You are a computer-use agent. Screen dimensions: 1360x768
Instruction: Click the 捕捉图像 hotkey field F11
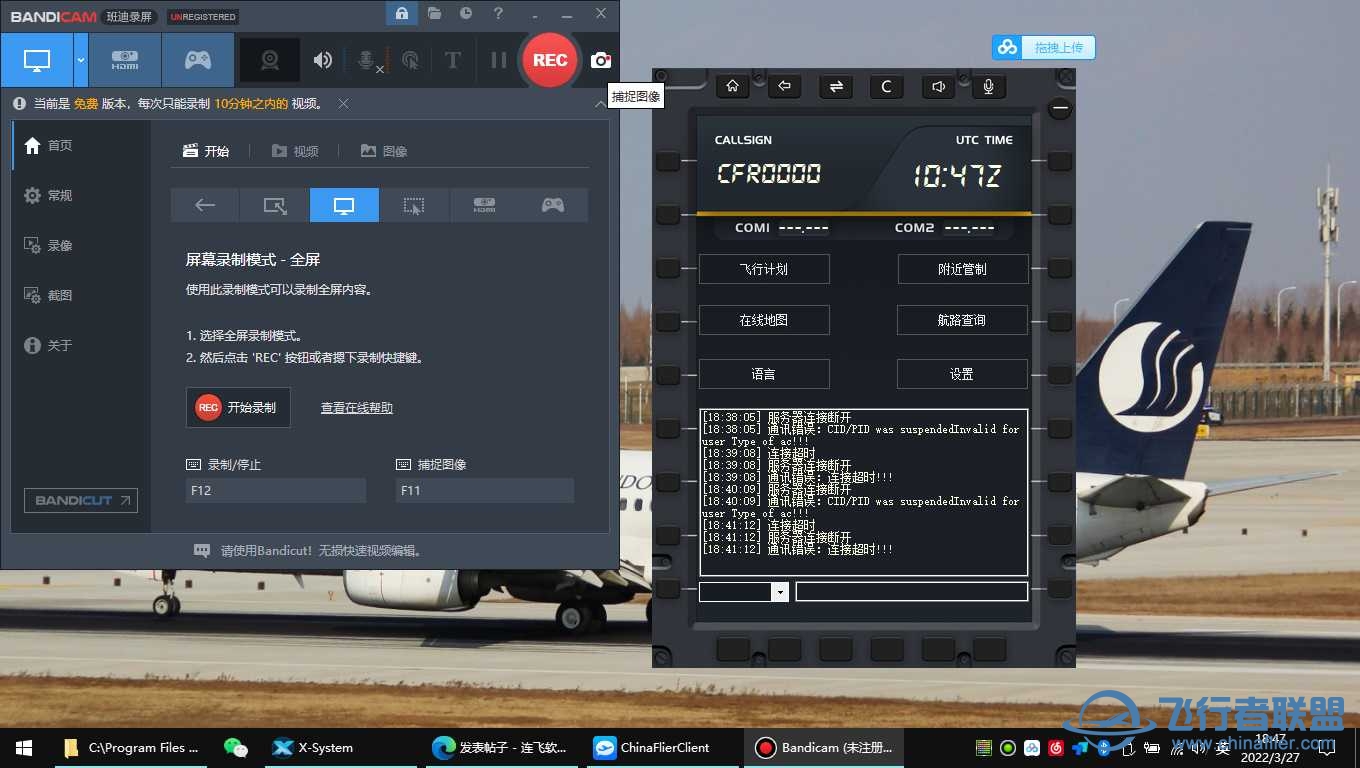[x=485, y=490]
